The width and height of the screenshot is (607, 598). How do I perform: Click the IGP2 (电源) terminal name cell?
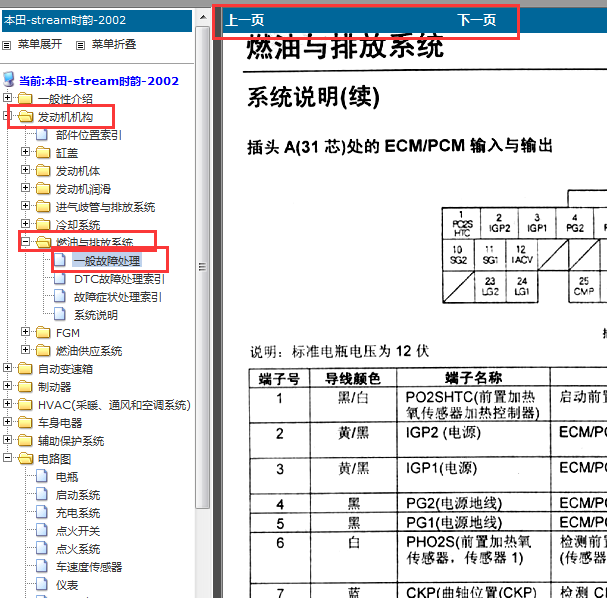(473, 440)
